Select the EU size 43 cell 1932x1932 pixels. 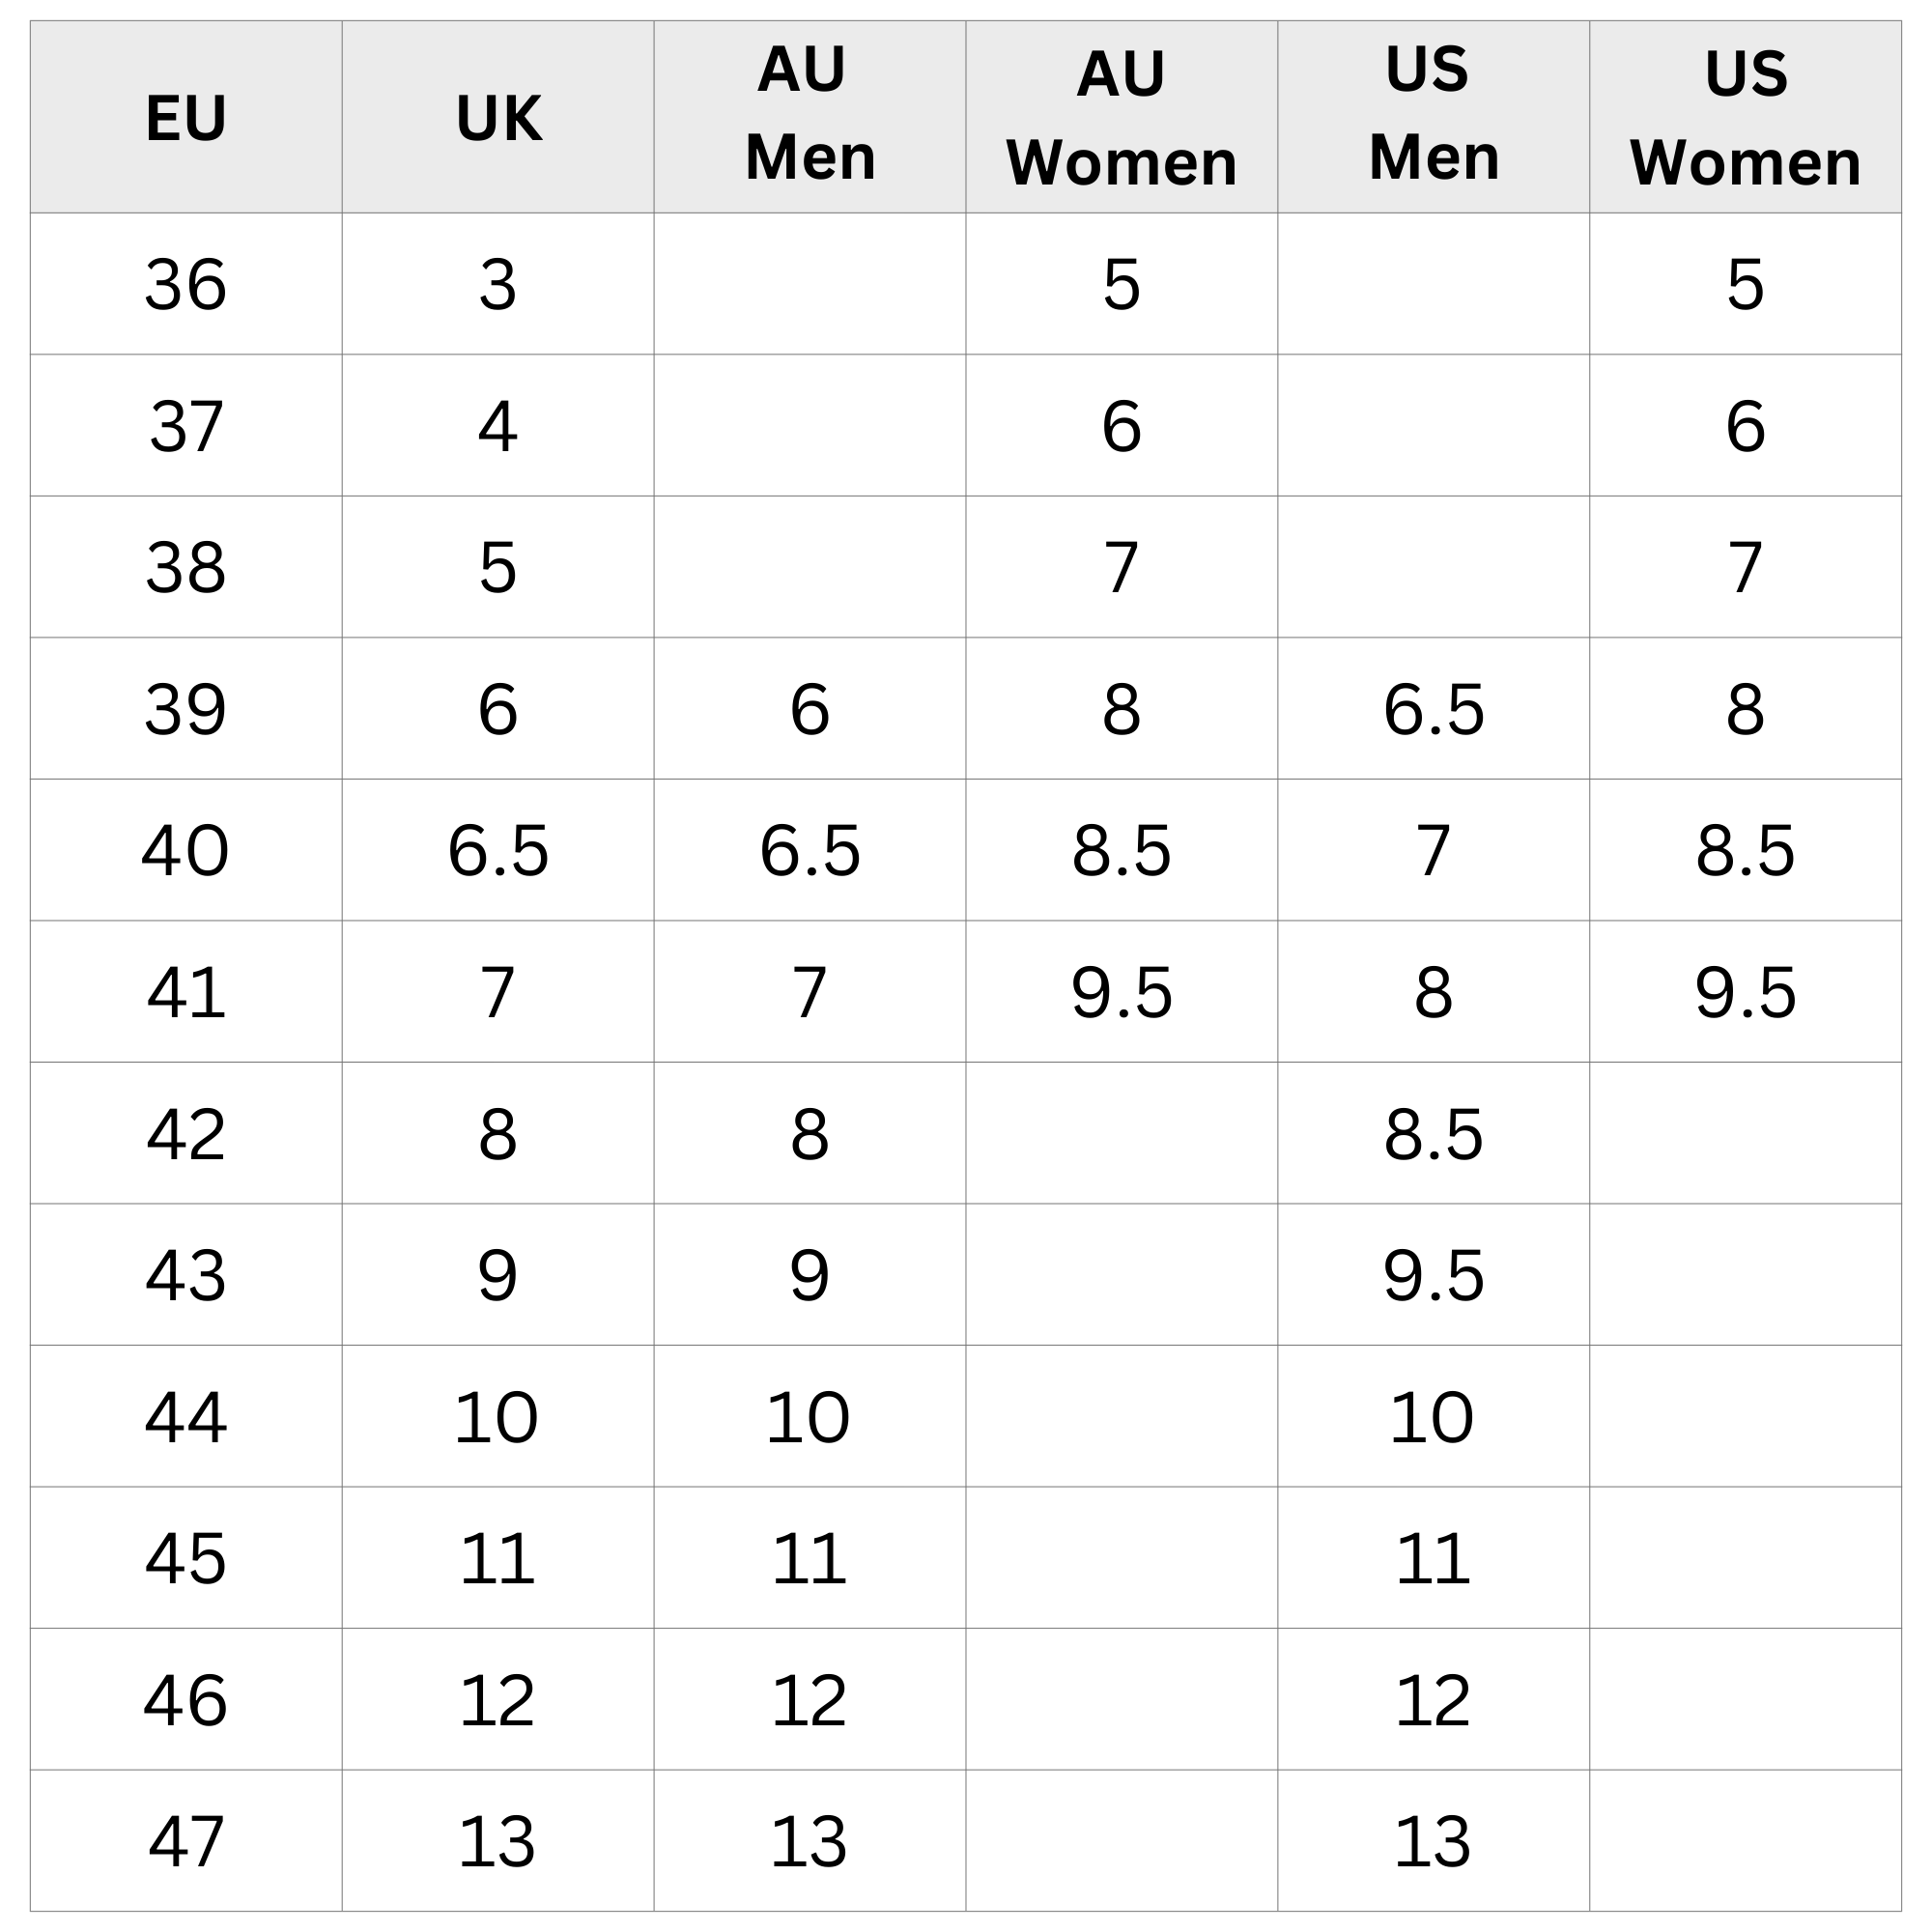[186, 1275]
